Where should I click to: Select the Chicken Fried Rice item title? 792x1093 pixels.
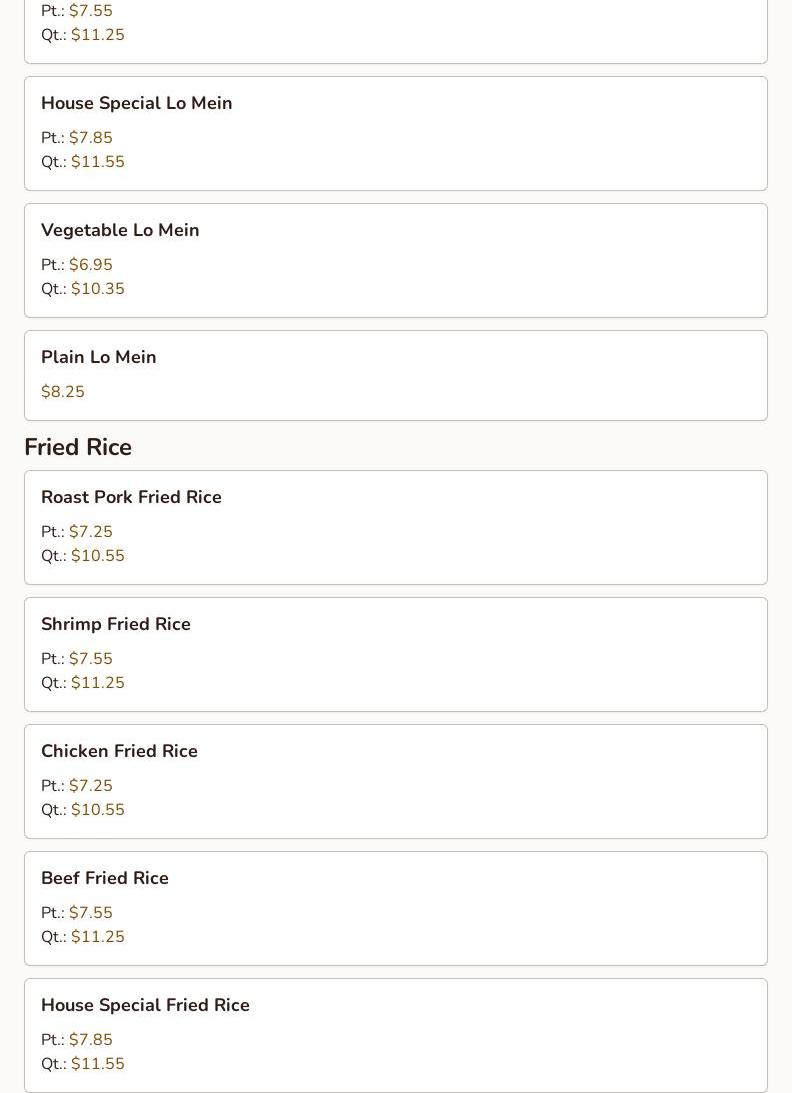[119, 751]
